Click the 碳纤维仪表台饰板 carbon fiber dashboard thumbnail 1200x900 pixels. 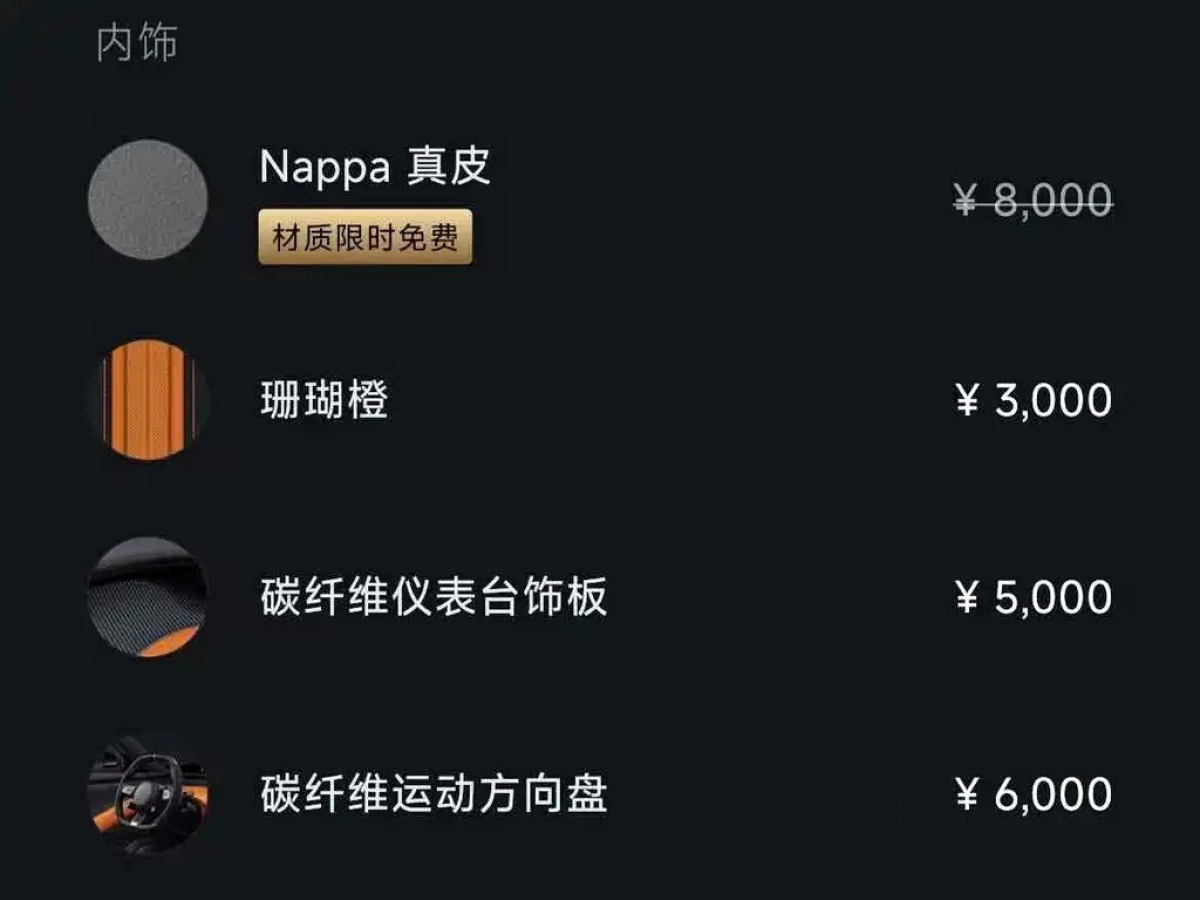point(149,598)
